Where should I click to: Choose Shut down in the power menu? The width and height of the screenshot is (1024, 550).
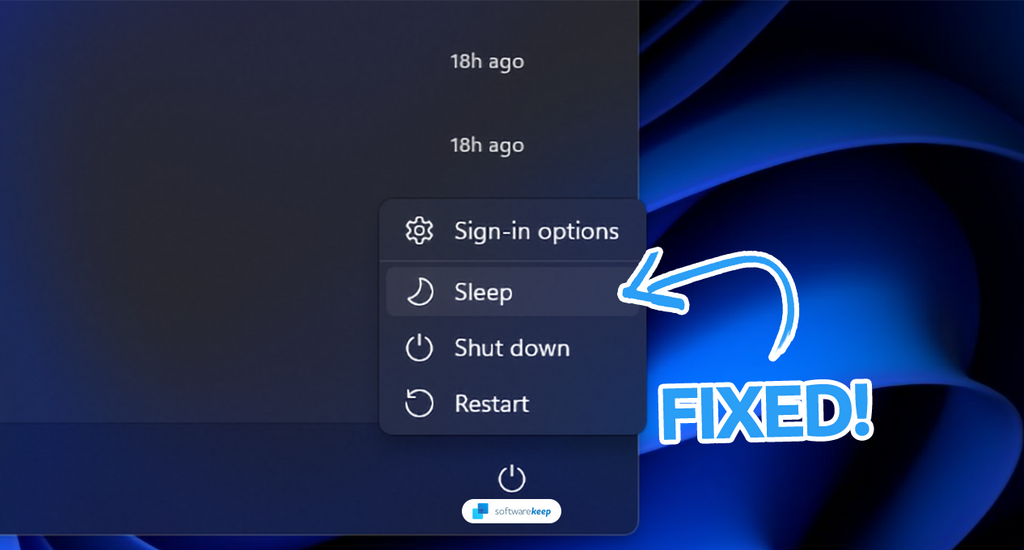pos(512,348)
